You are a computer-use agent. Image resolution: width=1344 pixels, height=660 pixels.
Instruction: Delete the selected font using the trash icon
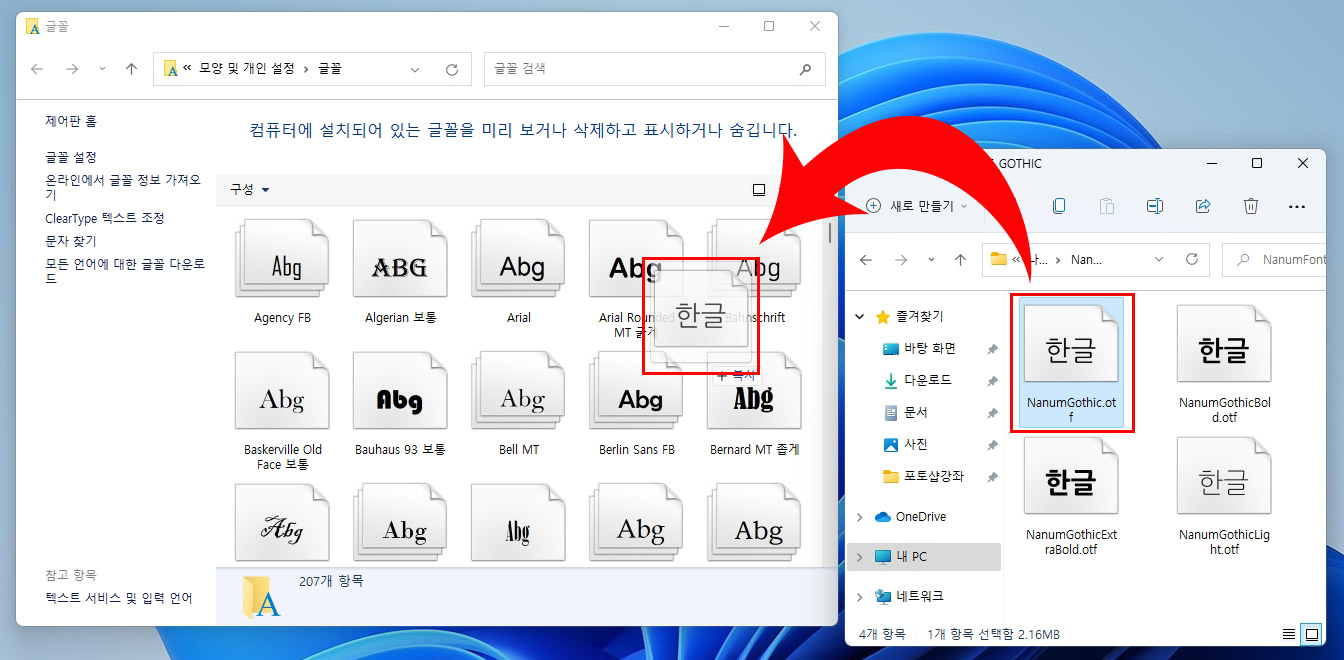[x=1251, y=206]
